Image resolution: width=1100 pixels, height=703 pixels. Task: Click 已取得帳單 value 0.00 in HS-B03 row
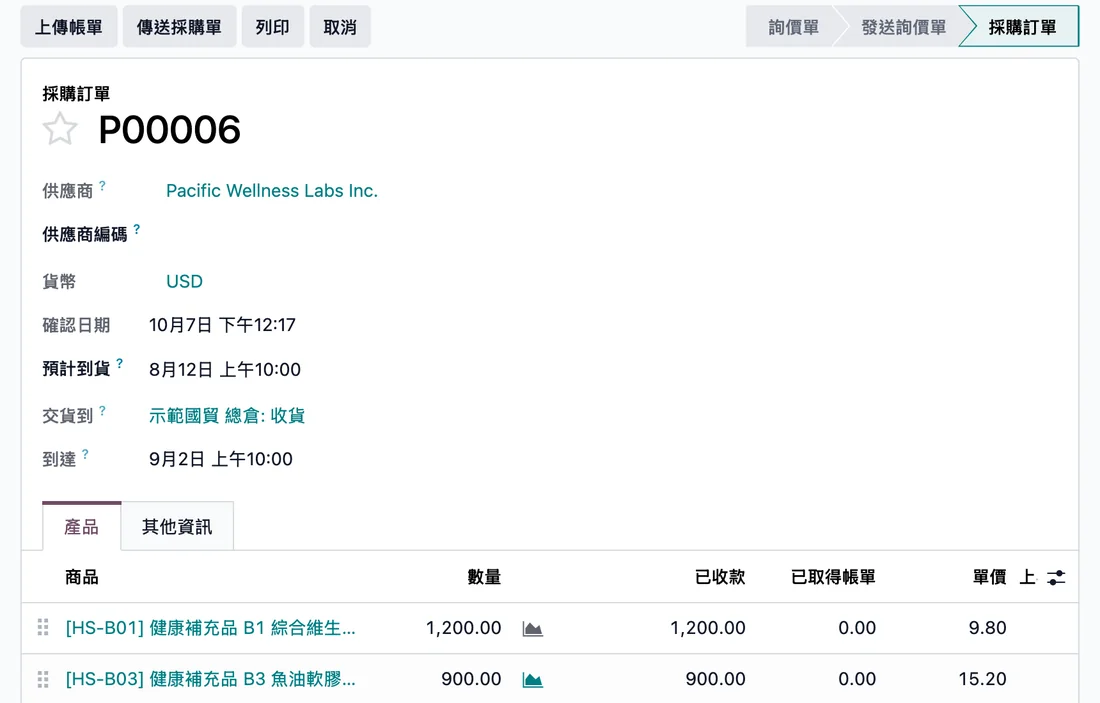point(857,679)
